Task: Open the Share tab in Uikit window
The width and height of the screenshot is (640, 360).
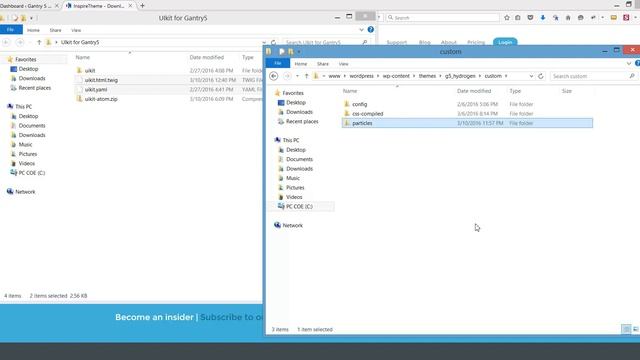Action: [x=56, y=30]
